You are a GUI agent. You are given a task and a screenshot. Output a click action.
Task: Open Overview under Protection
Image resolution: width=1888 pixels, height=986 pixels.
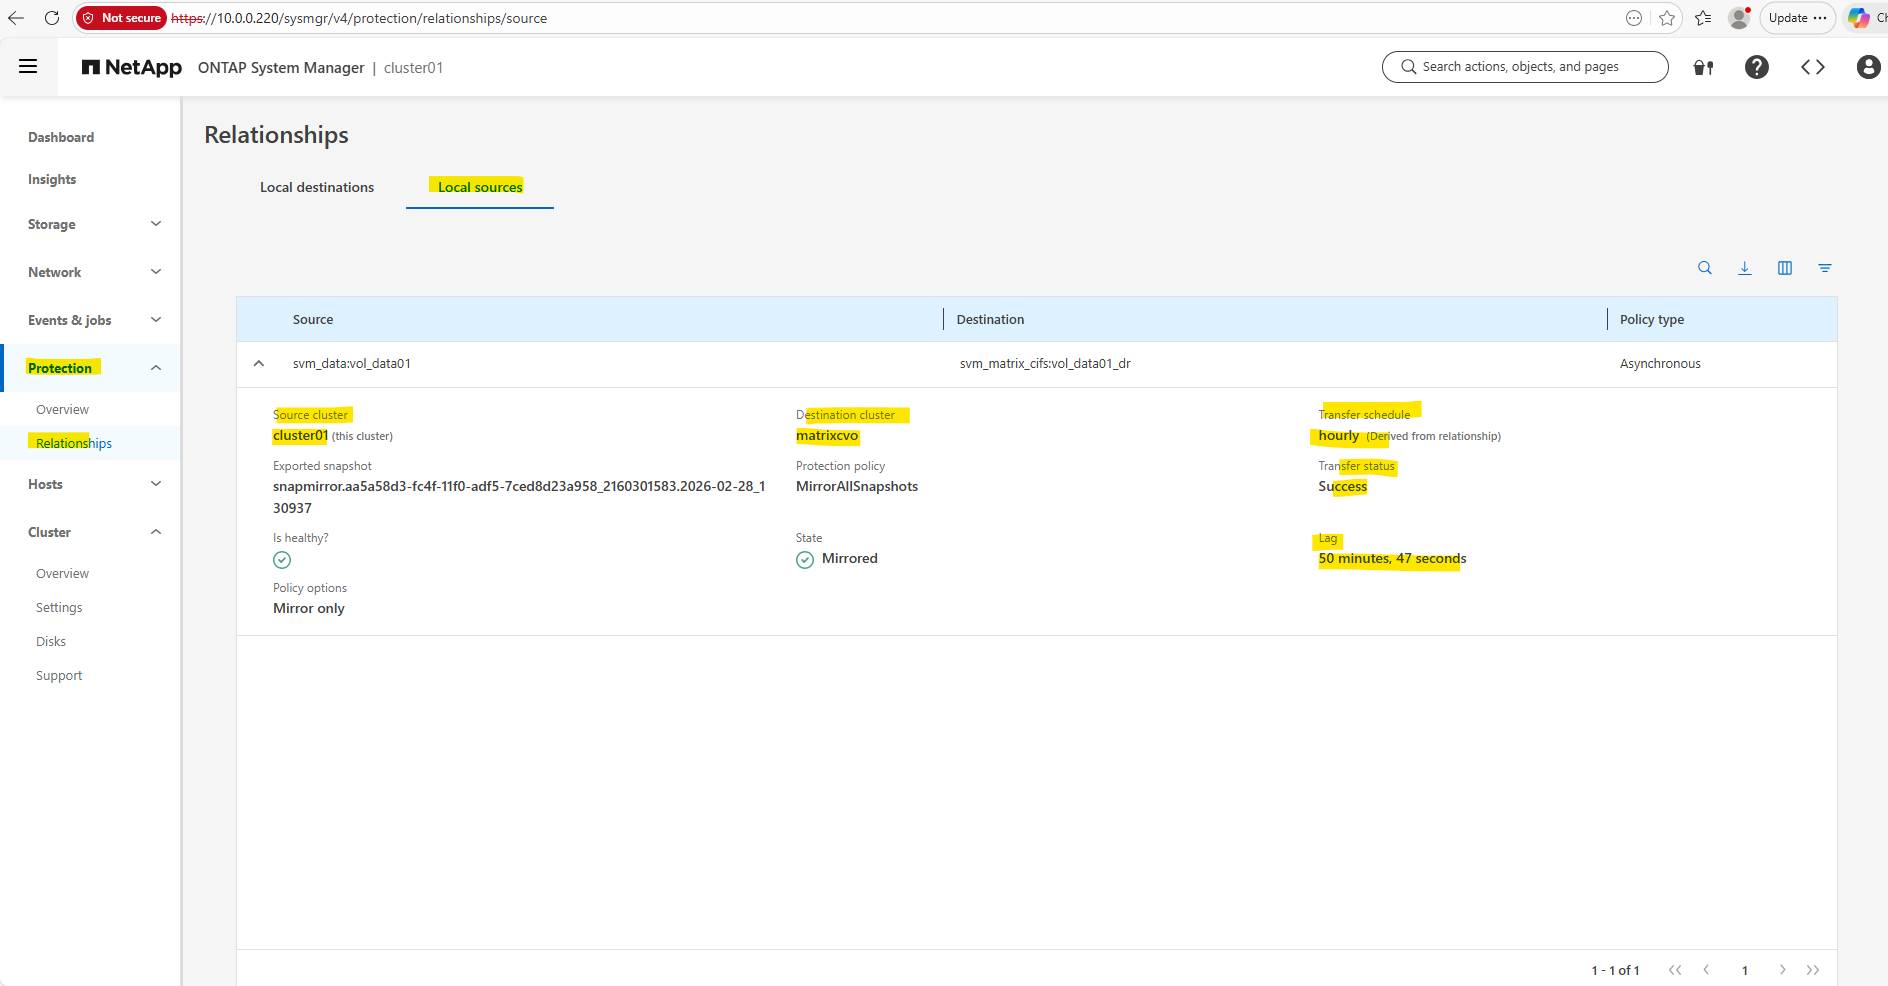(x=62, y=409)
